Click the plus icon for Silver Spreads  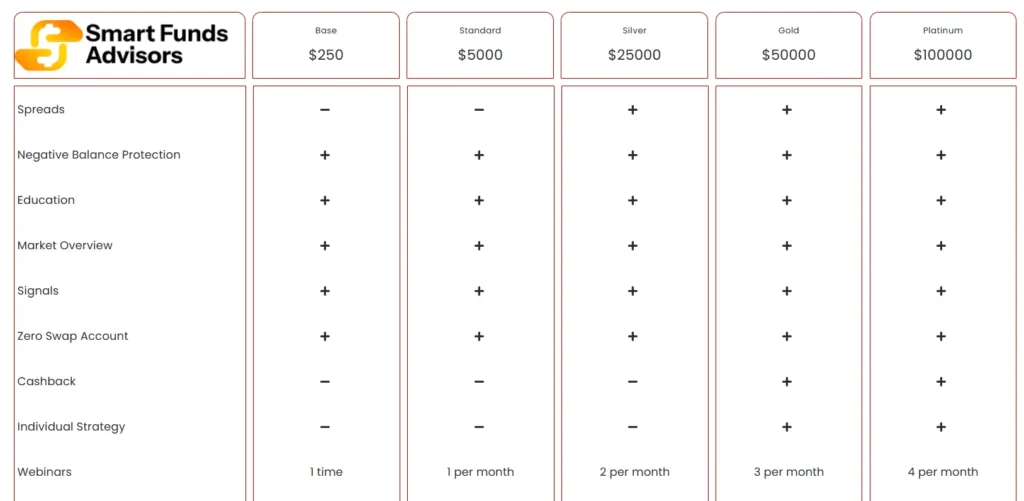click(633, 110)
